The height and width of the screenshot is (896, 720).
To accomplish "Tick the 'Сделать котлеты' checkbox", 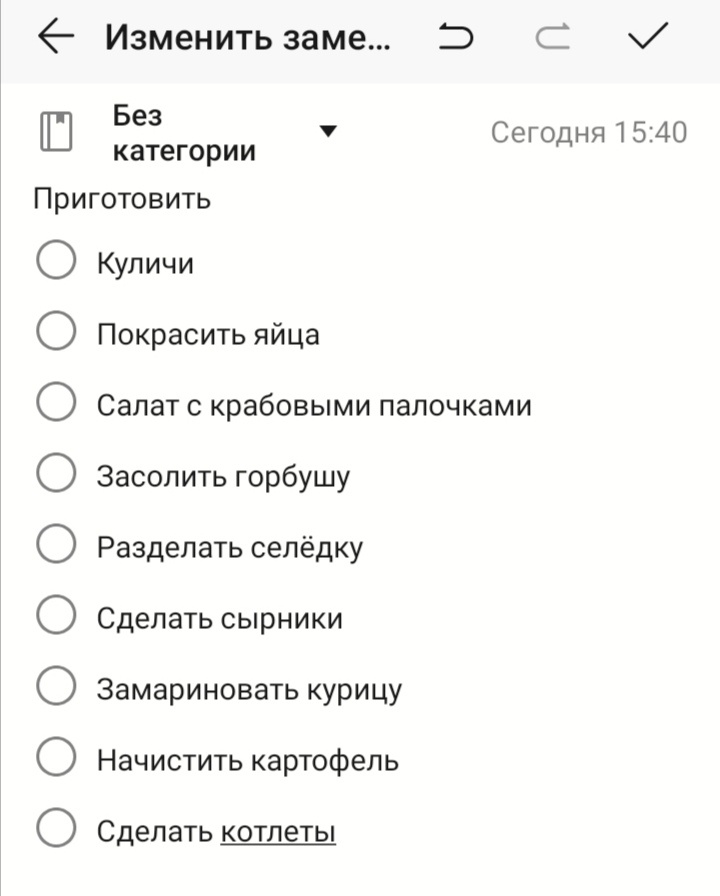I will click(x=56, y=830).
